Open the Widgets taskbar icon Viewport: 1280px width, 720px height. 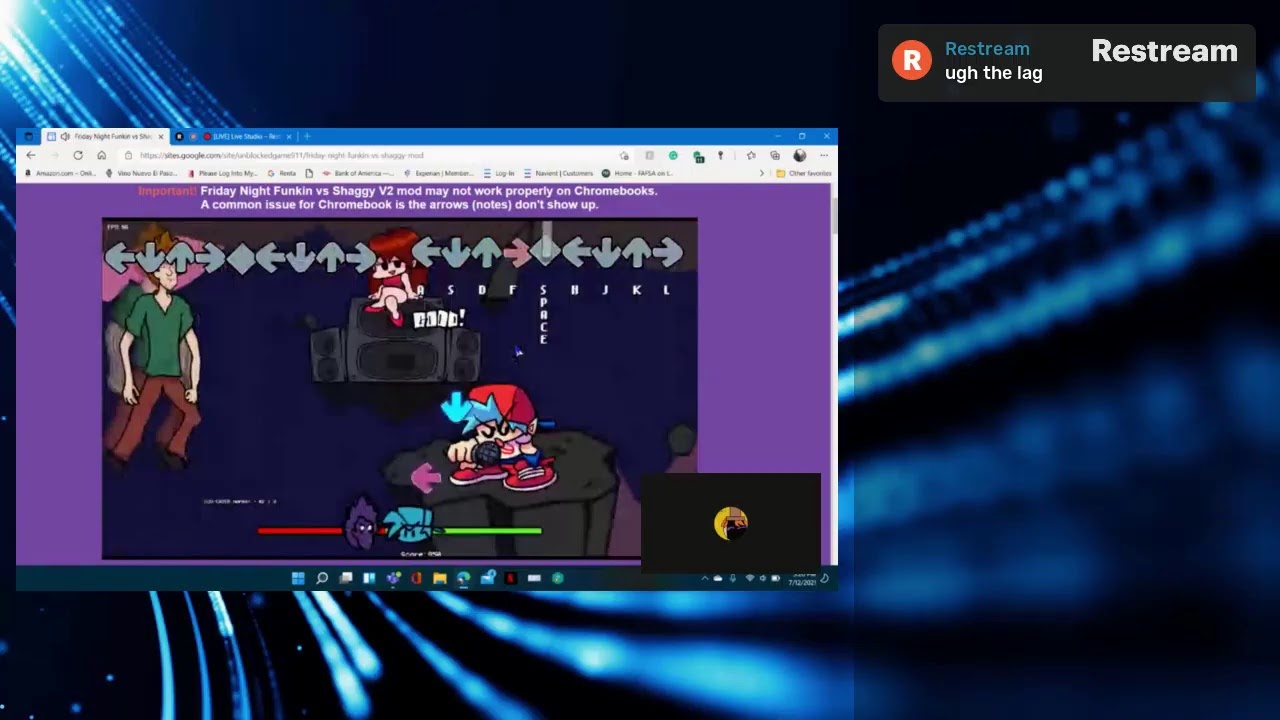[x=369, y=578]
